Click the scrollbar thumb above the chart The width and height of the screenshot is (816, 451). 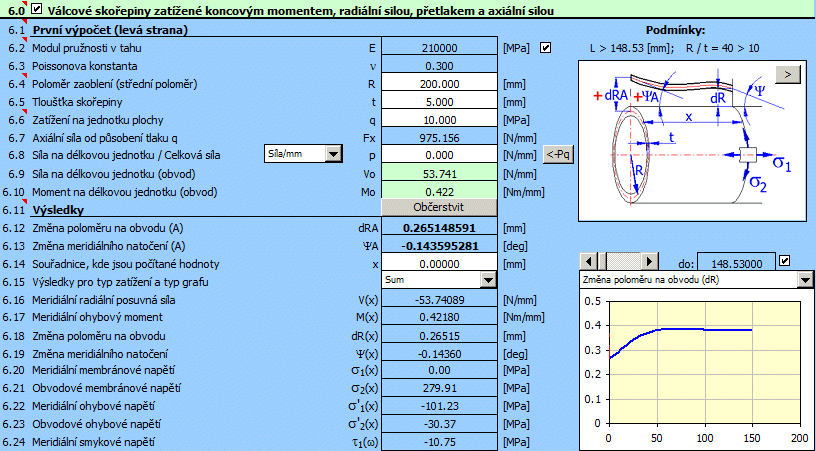pos(603,261)
